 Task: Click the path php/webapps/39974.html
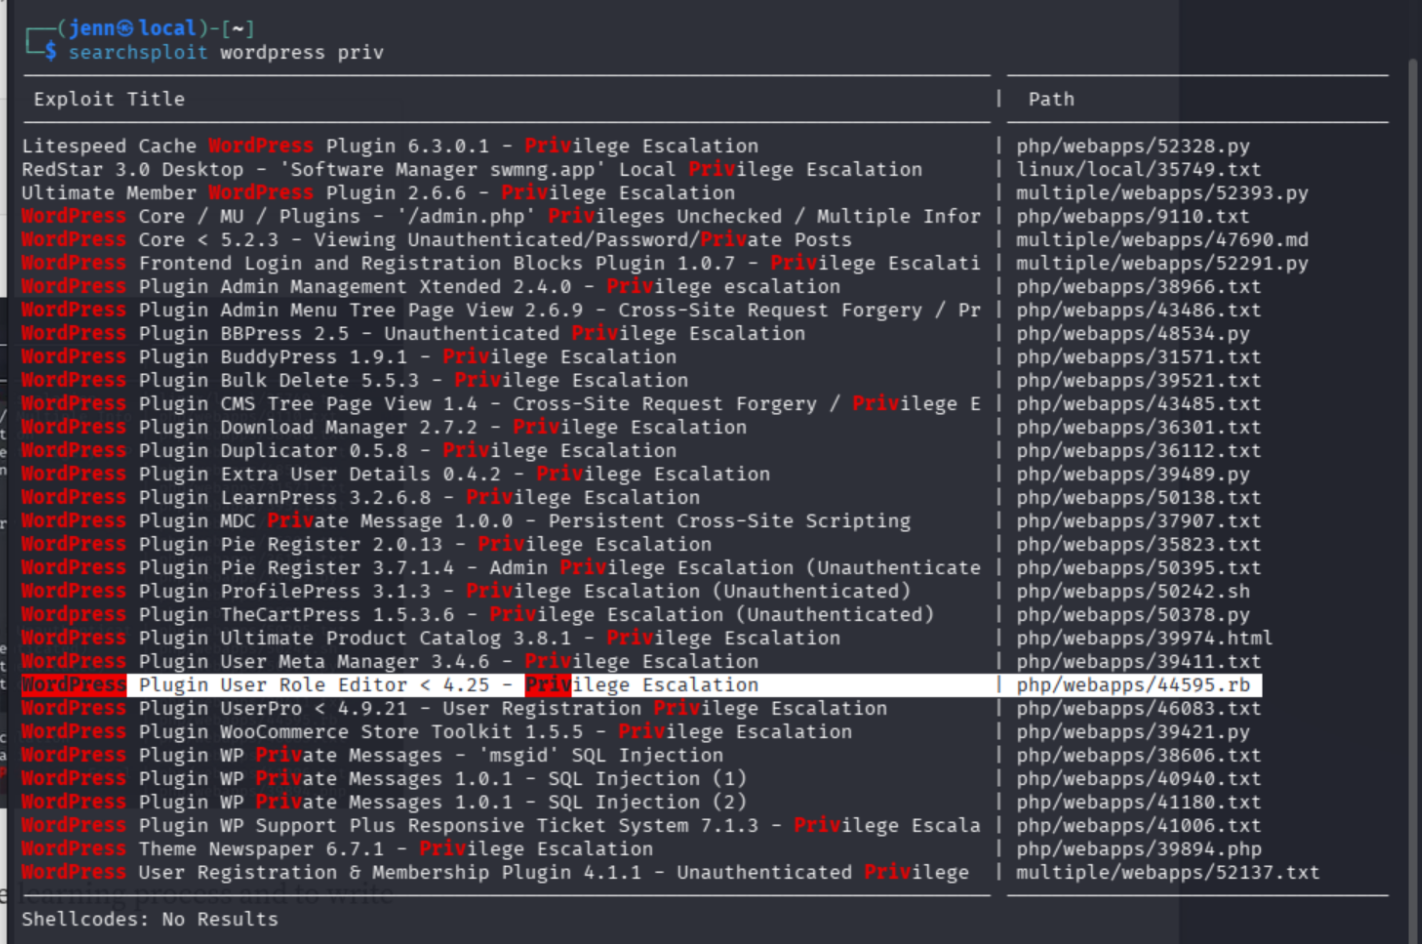pyautogui.click(x=1145, y=638)
